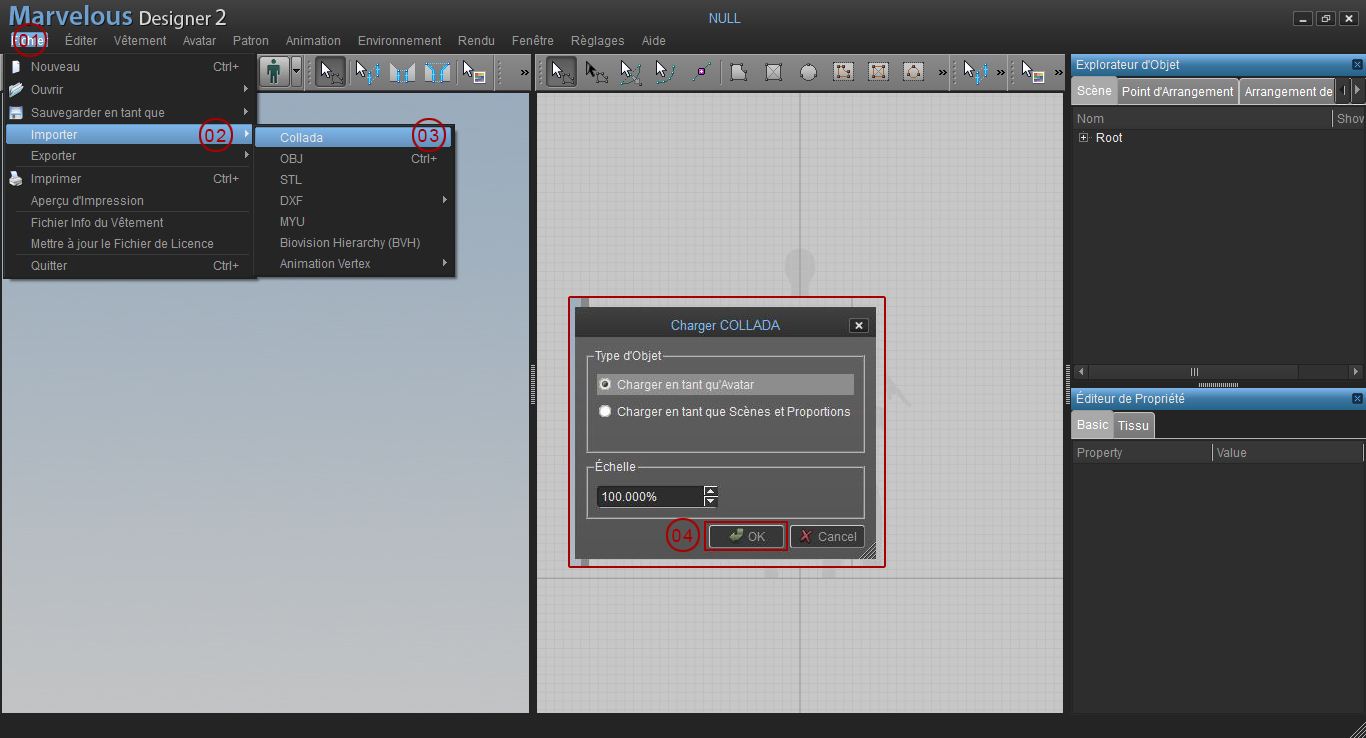Open the Éditer menu

[x=81, y=41]
